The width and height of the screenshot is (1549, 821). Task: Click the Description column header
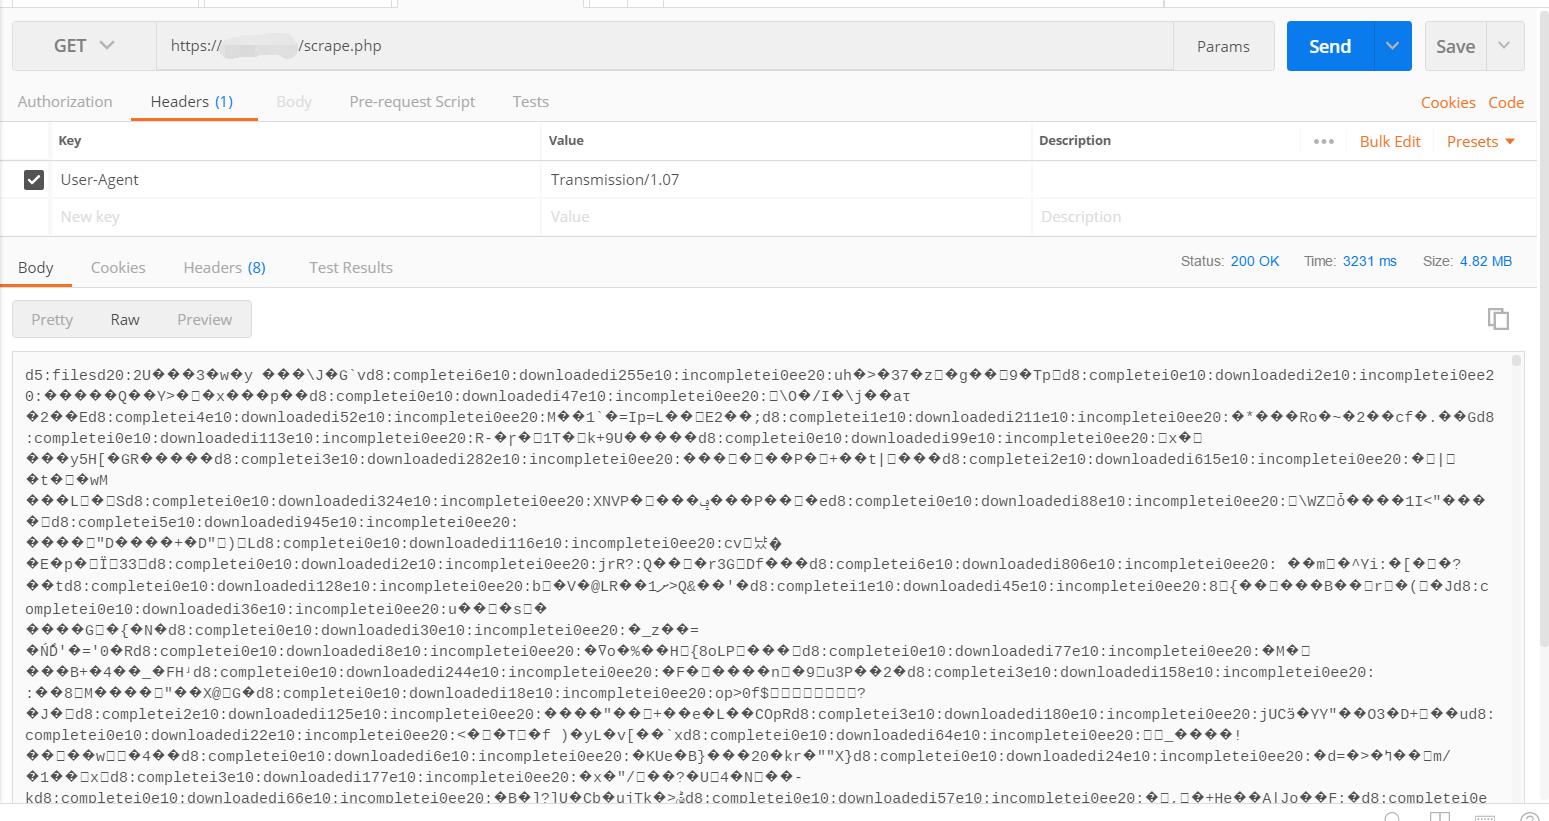pos(1075,140)
